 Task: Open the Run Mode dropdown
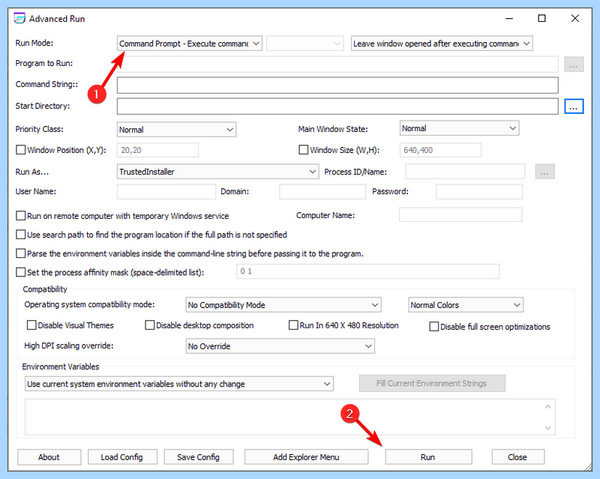tap(189, 44)
